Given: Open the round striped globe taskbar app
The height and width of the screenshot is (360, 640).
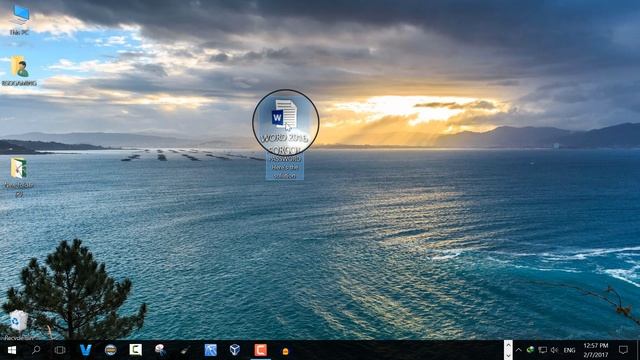Looking at the screenshot, I should 110,350.
